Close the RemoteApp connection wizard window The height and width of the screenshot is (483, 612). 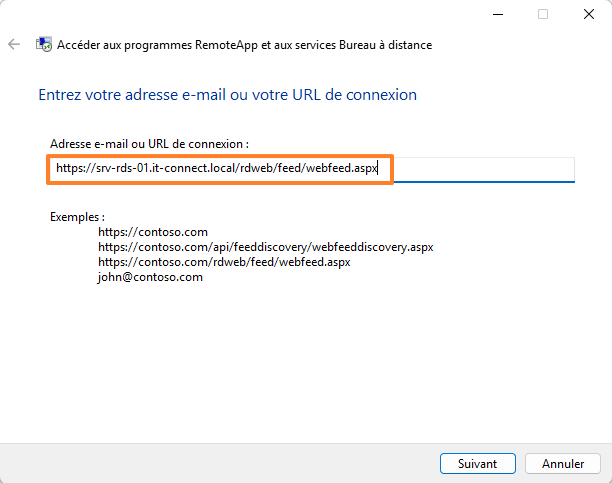click(588, 14)
